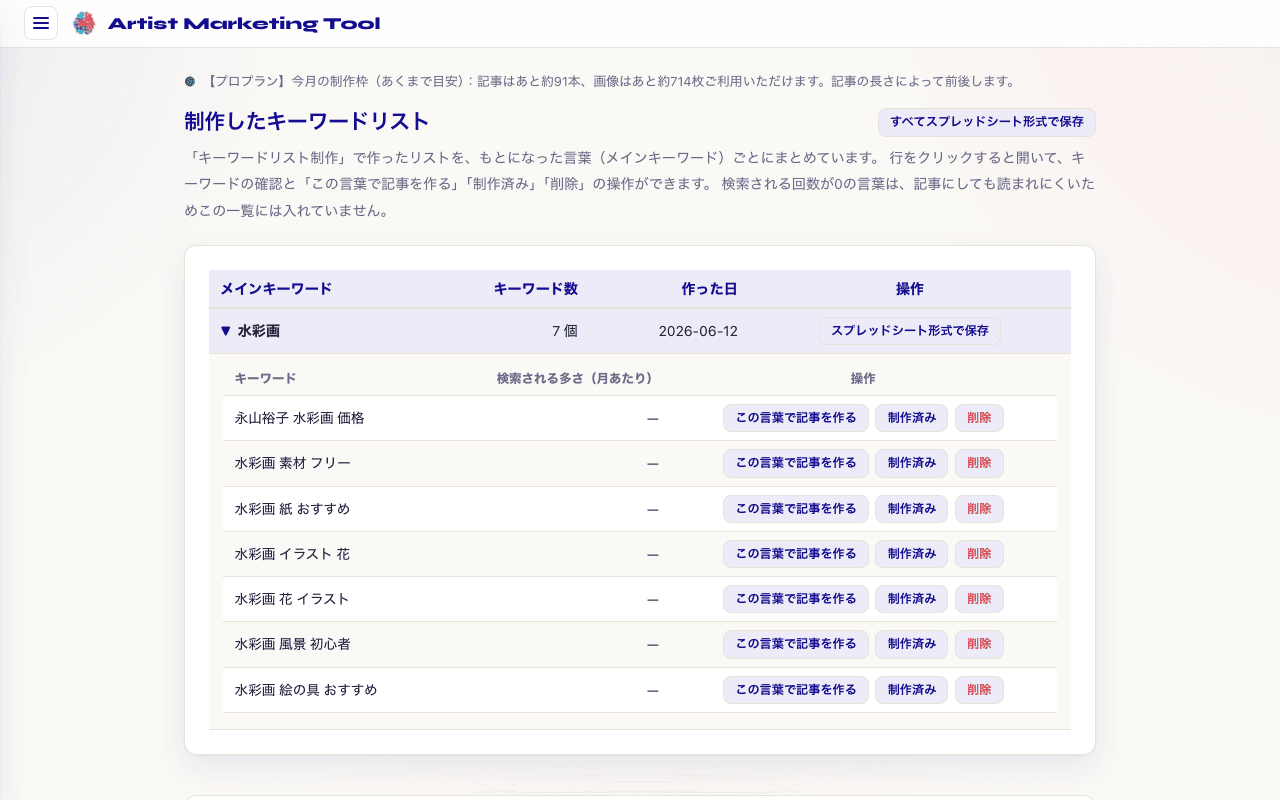Click the 7 個 keyword count

(565, 331)
